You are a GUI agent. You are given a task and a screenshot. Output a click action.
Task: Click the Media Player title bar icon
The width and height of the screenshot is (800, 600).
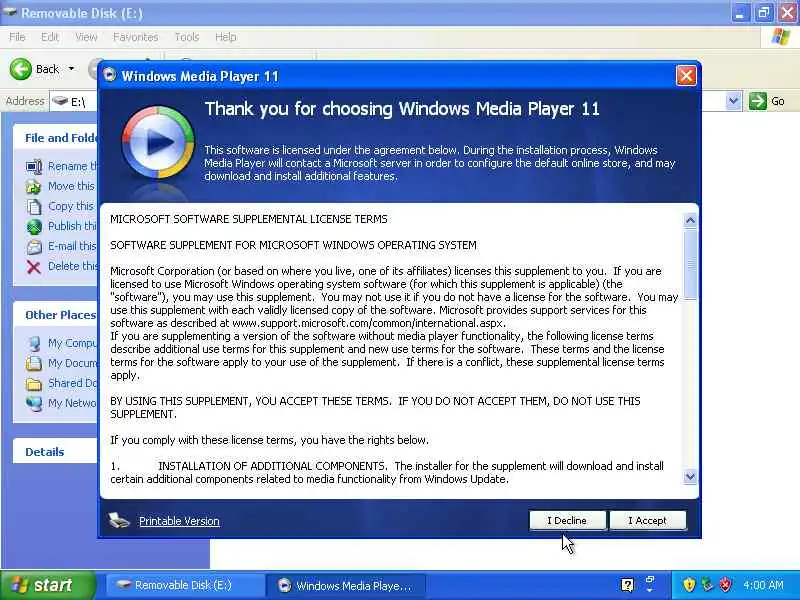110,76
